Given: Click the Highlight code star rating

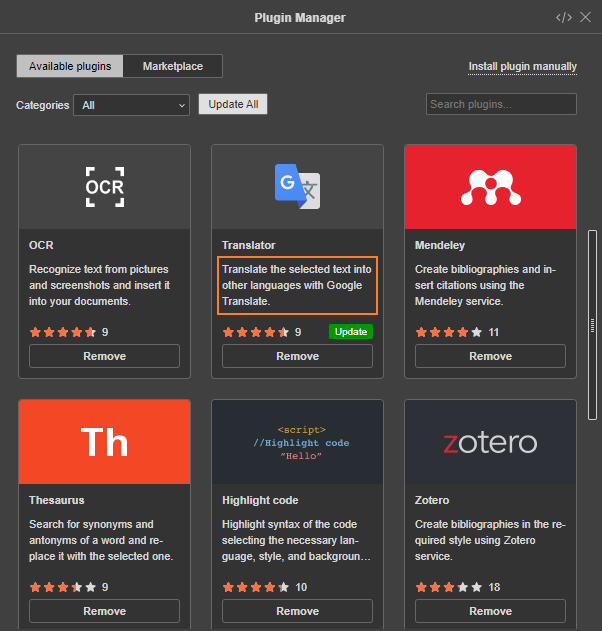Looking at the screenshot, I should click(256, 587).
